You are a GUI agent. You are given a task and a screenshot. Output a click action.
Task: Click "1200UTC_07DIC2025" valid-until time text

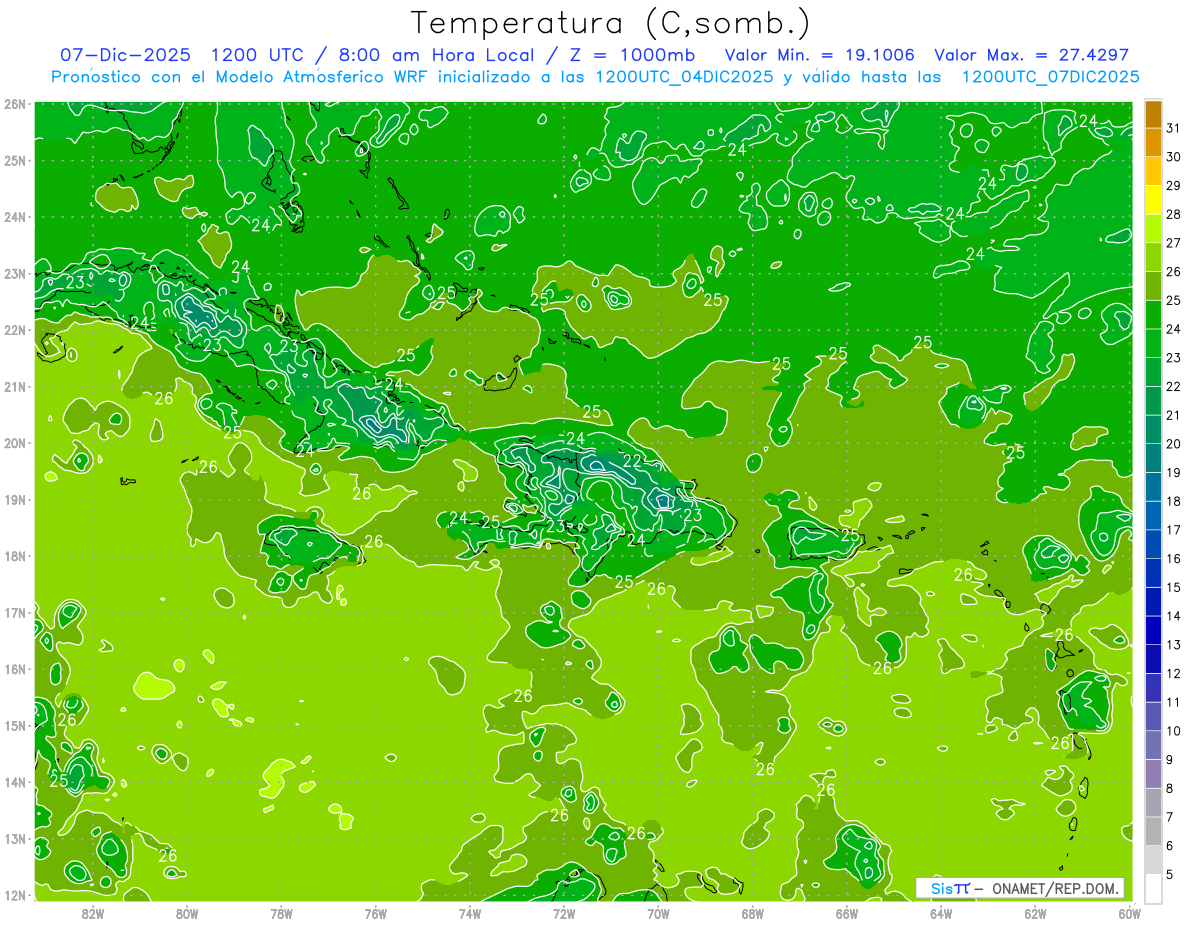pos(1050,77)
